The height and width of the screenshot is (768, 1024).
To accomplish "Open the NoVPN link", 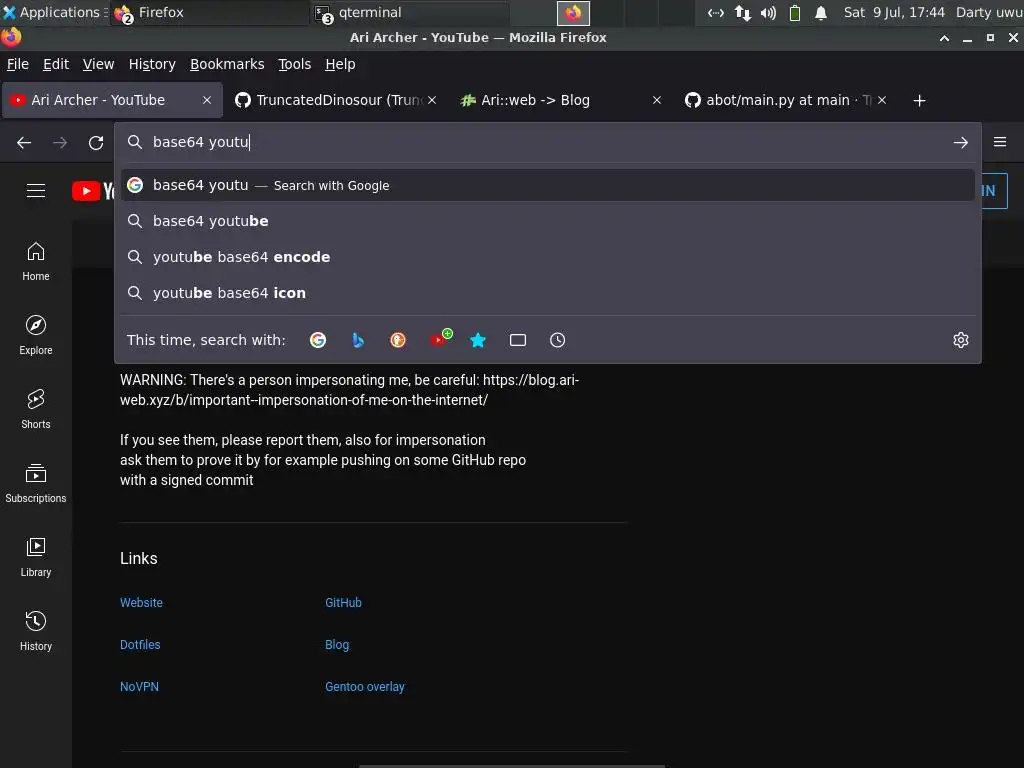I will pyautogui.click(x=139, y=686).
